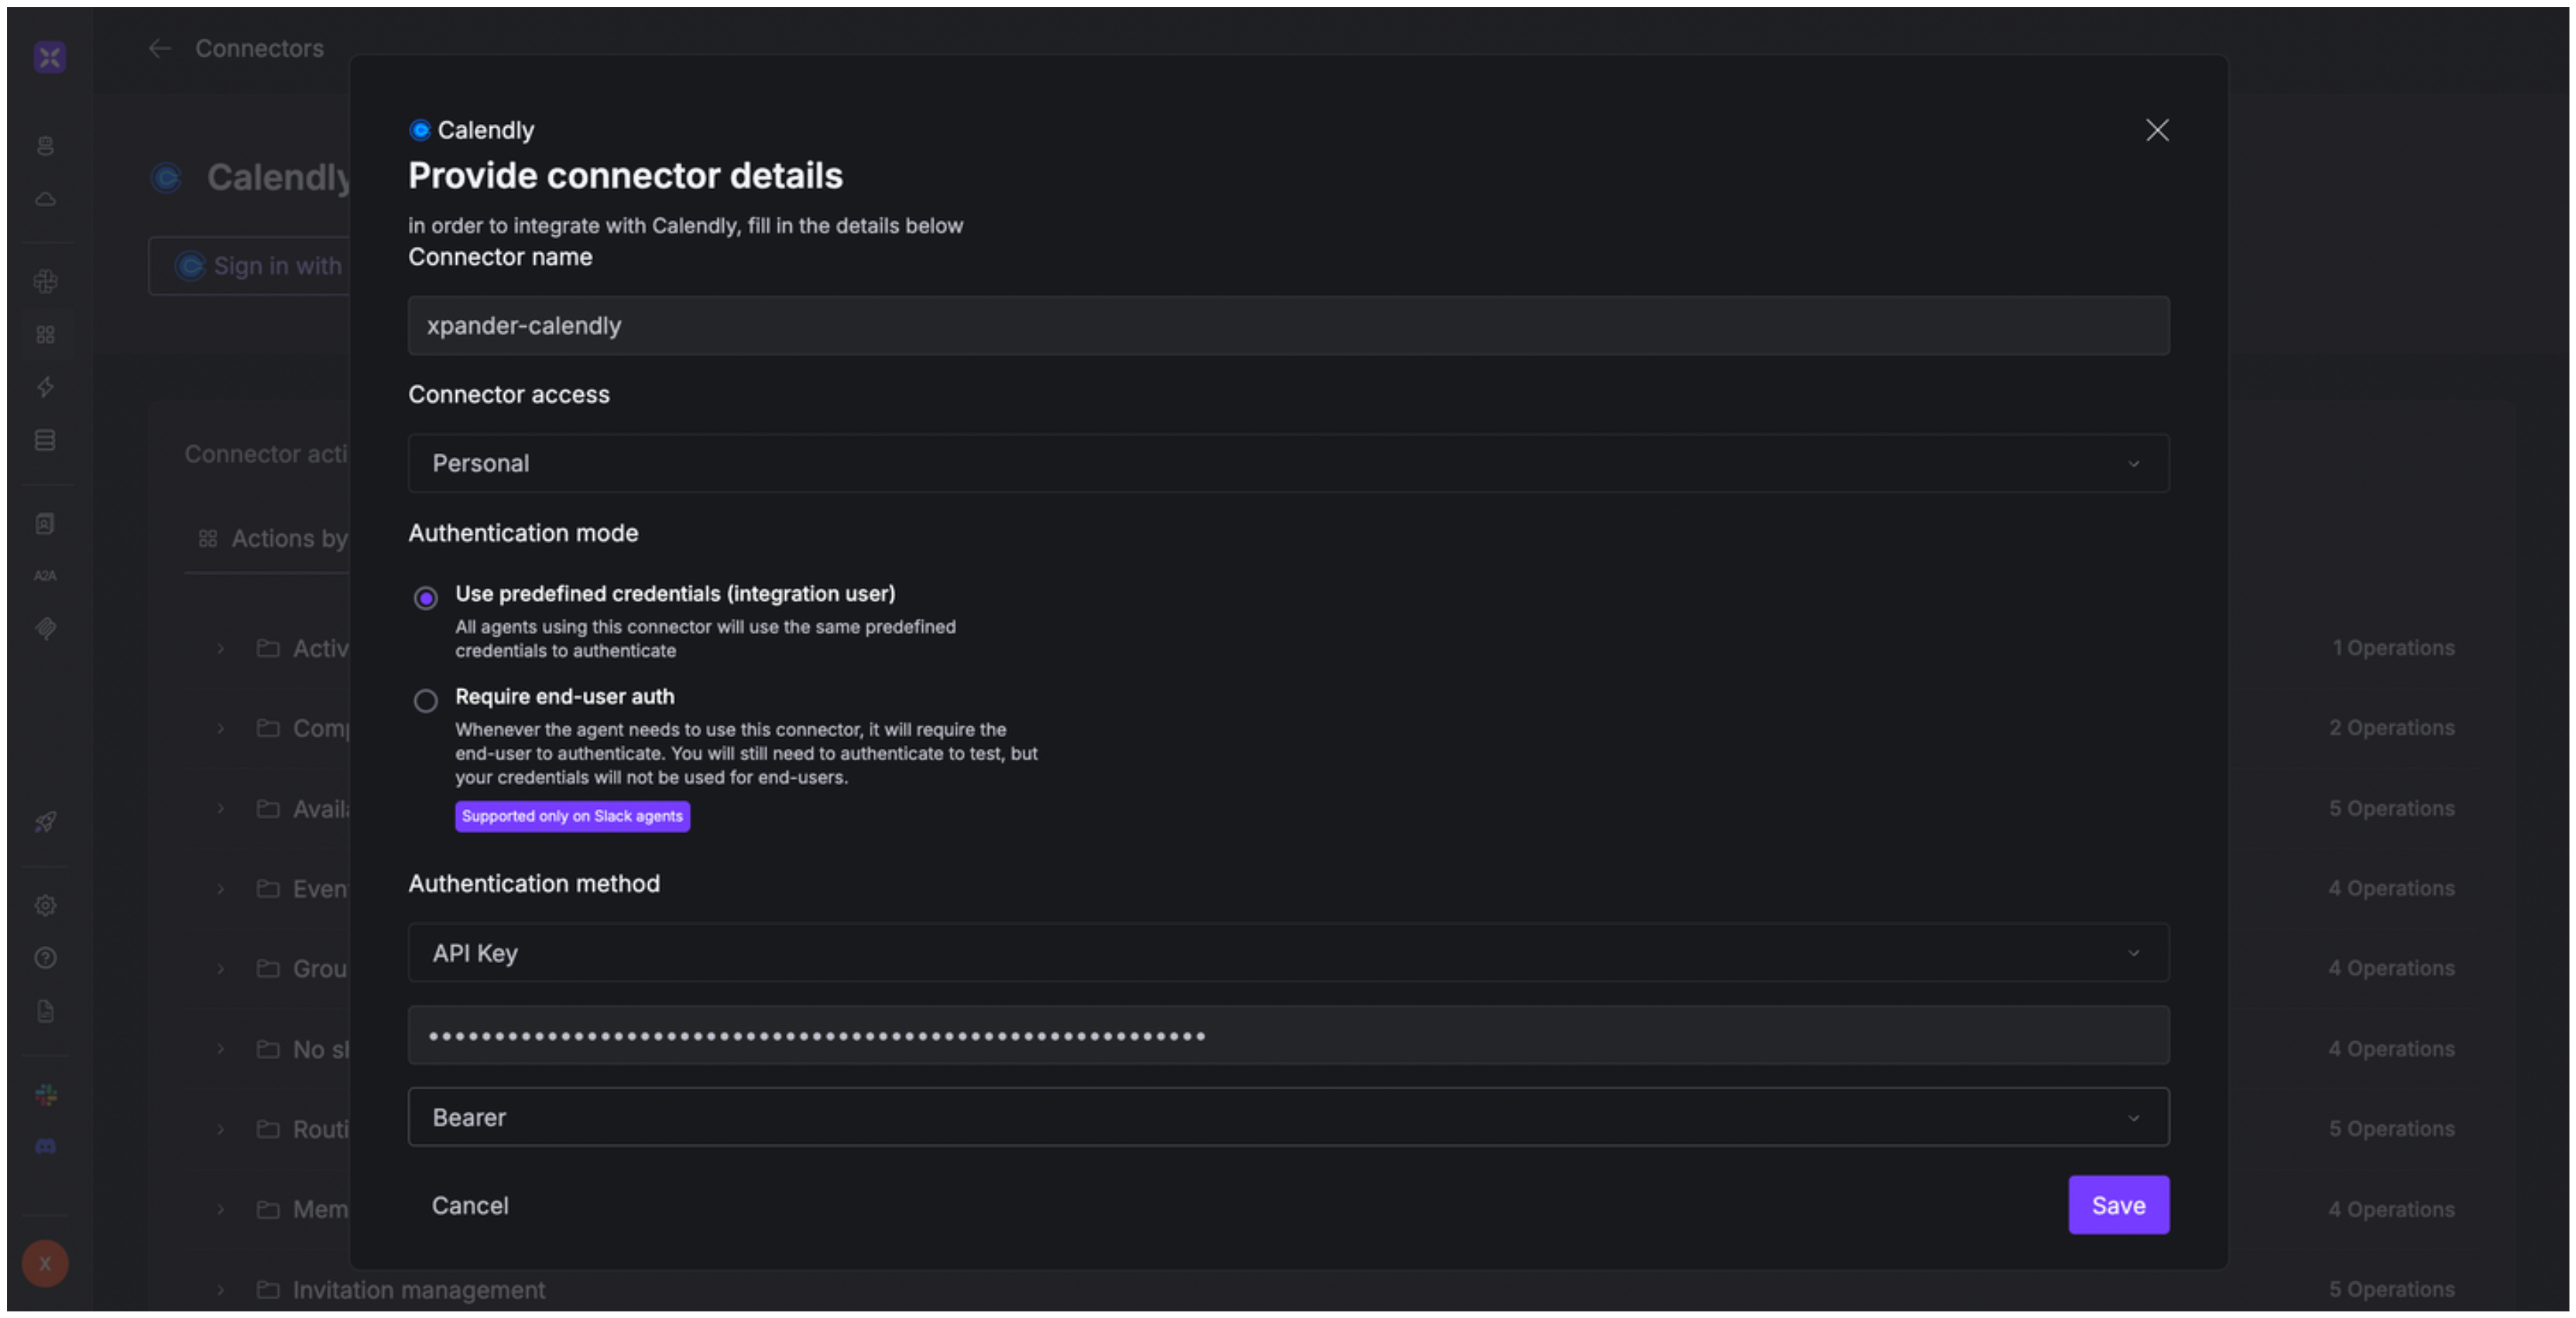Go back using the Connectors arrow
Viewport: 2576px width, 1318px height.
[160, 48]
